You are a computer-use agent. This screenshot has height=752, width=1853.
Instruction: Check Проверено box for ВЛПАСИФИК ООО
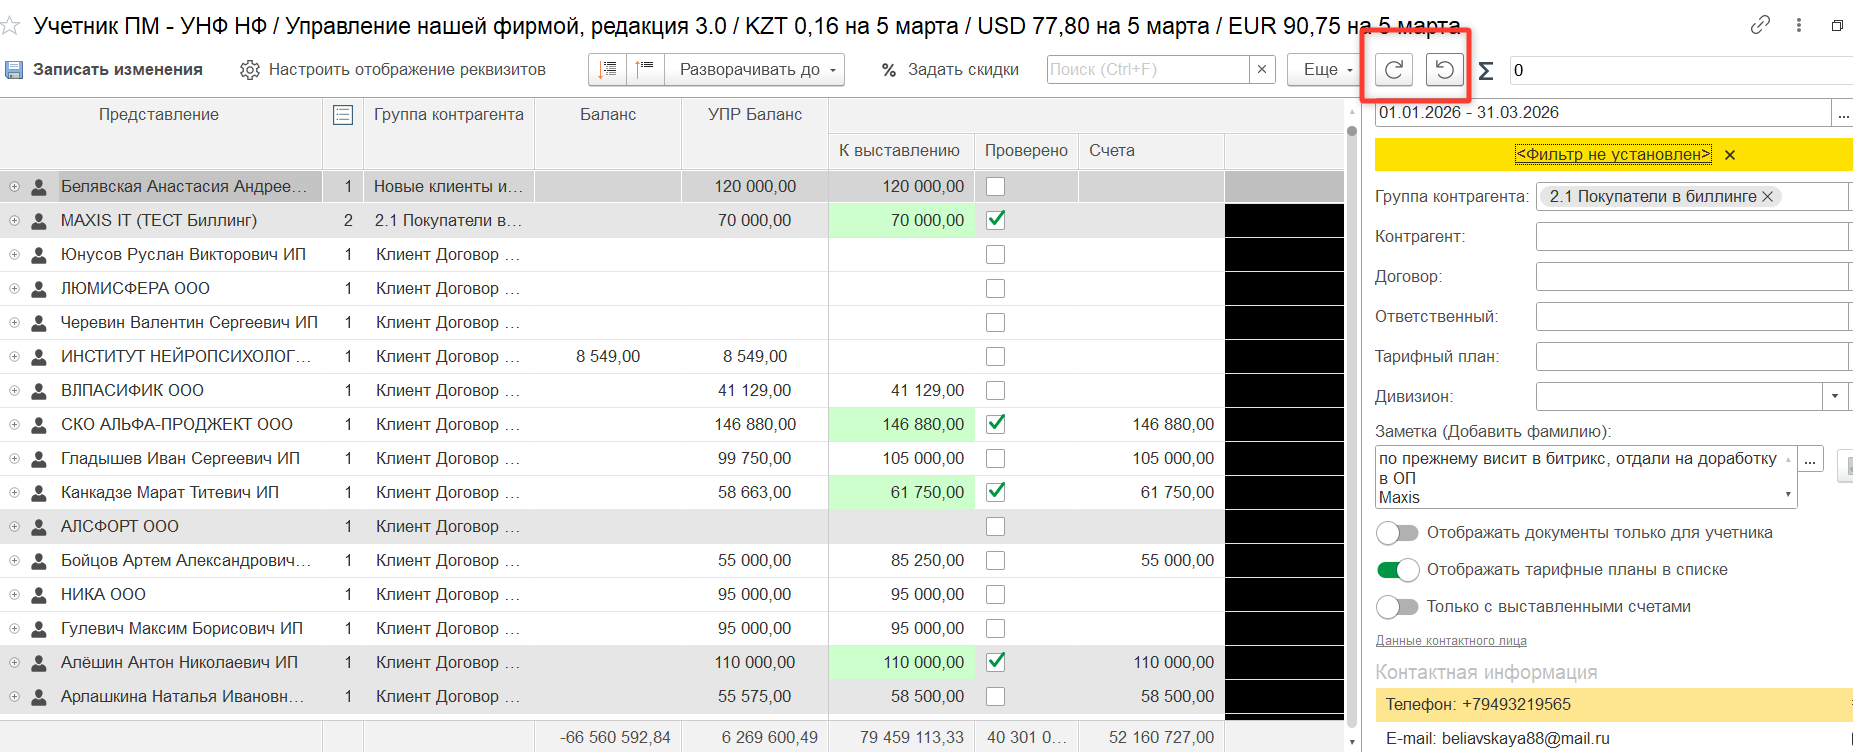995,391
